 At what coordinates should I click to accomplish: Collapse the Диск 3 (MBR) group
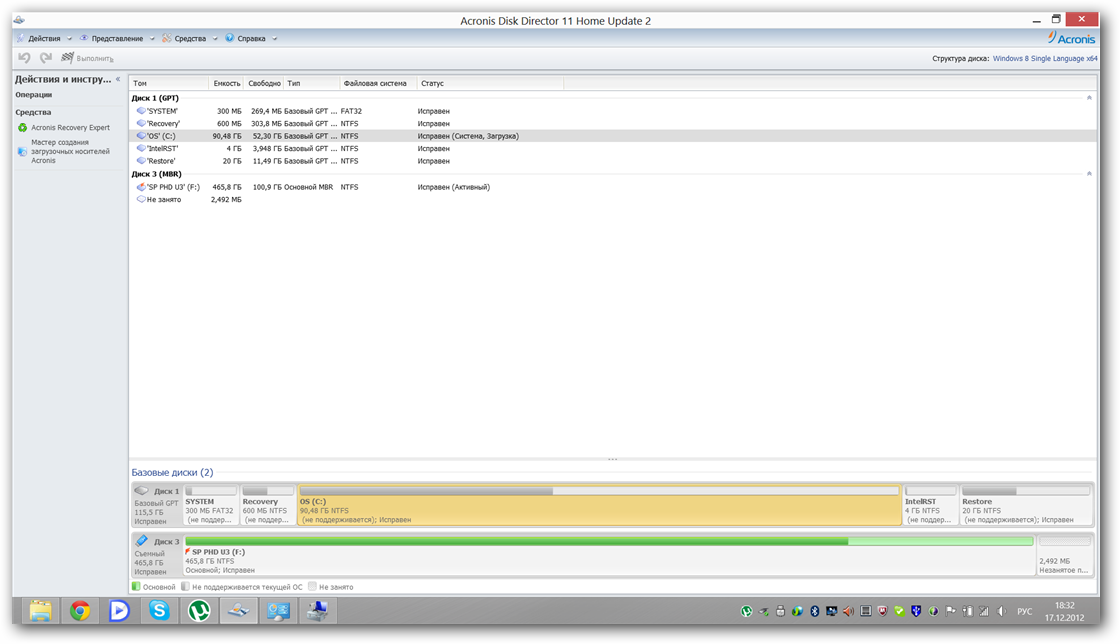pyautogui.click(x=1089, y=173)
